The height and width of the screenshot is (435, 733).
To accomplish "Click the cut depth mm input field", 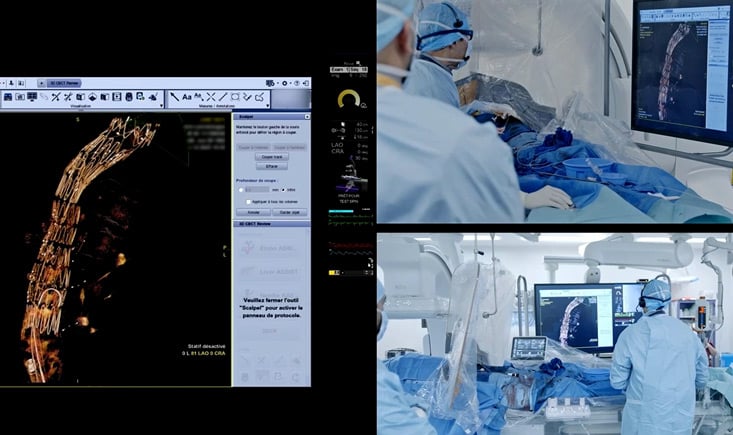I will click(257, 189).
